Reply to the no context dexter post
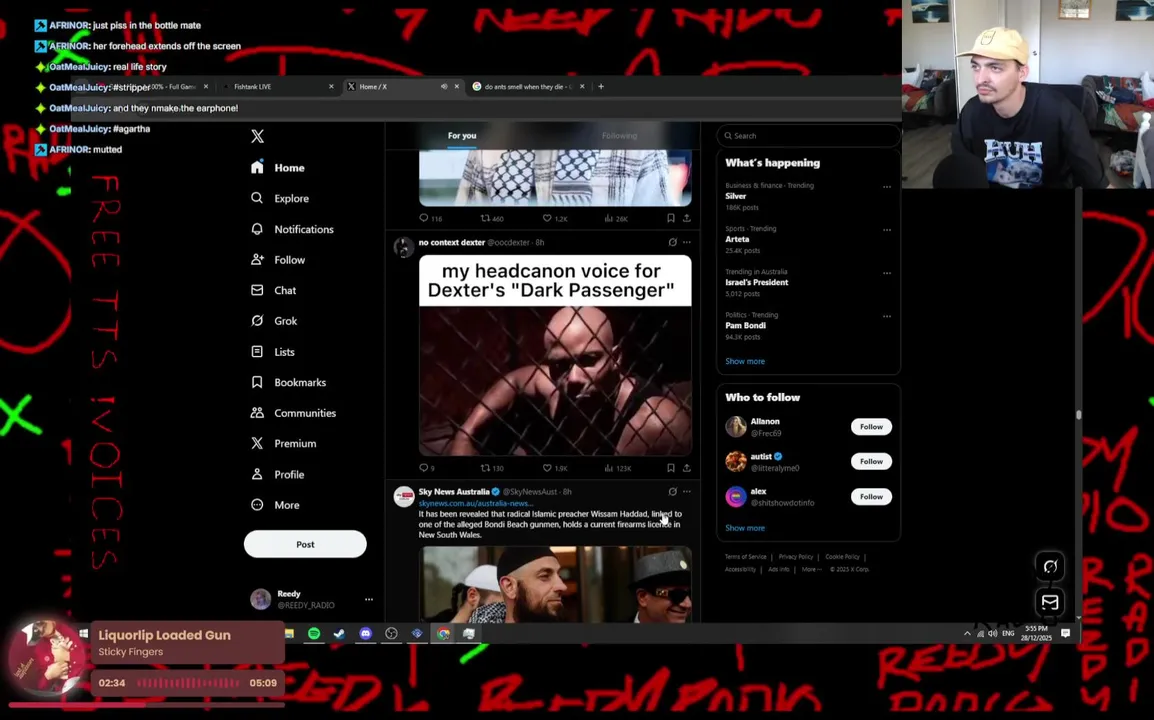The width and height of the screenshot is (1154, 720). click(427, 468)
